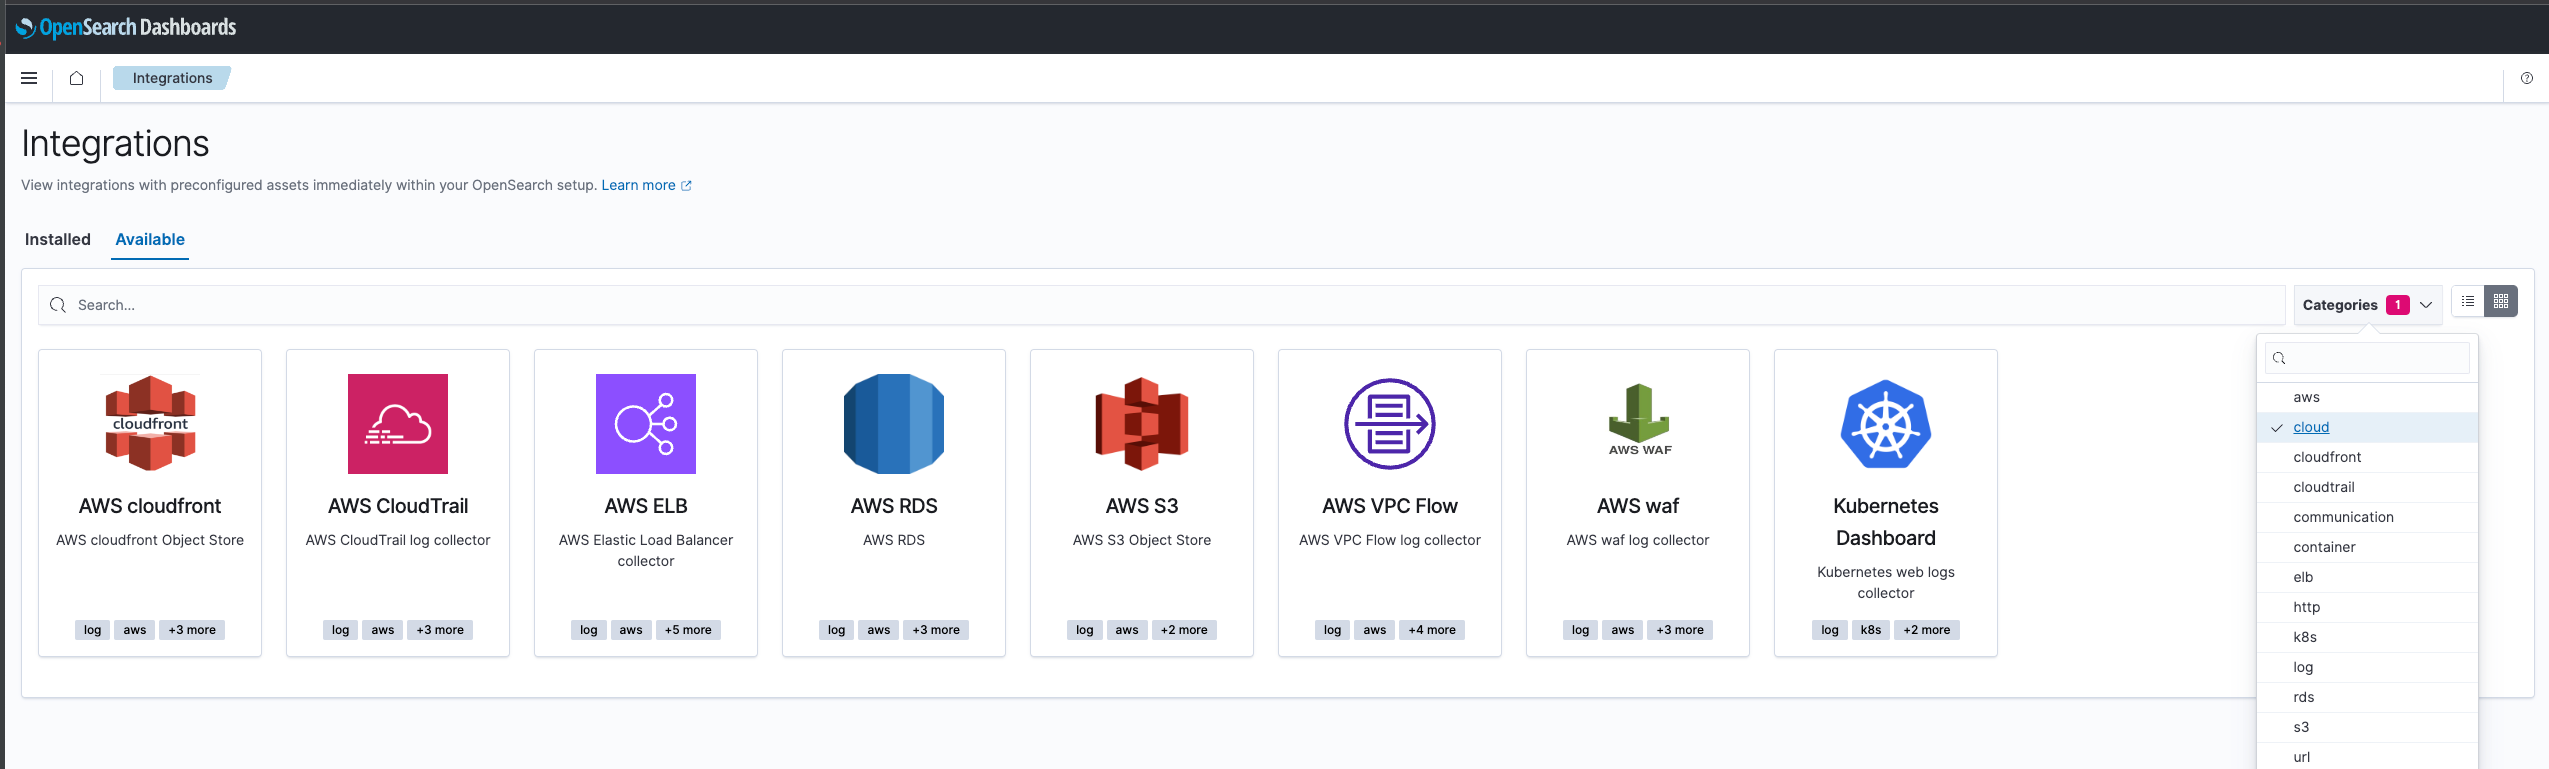Click AWS Elastic Load Balancer collector description
The width and height of the screenshot is (2549, 769).
pos(646,550)
